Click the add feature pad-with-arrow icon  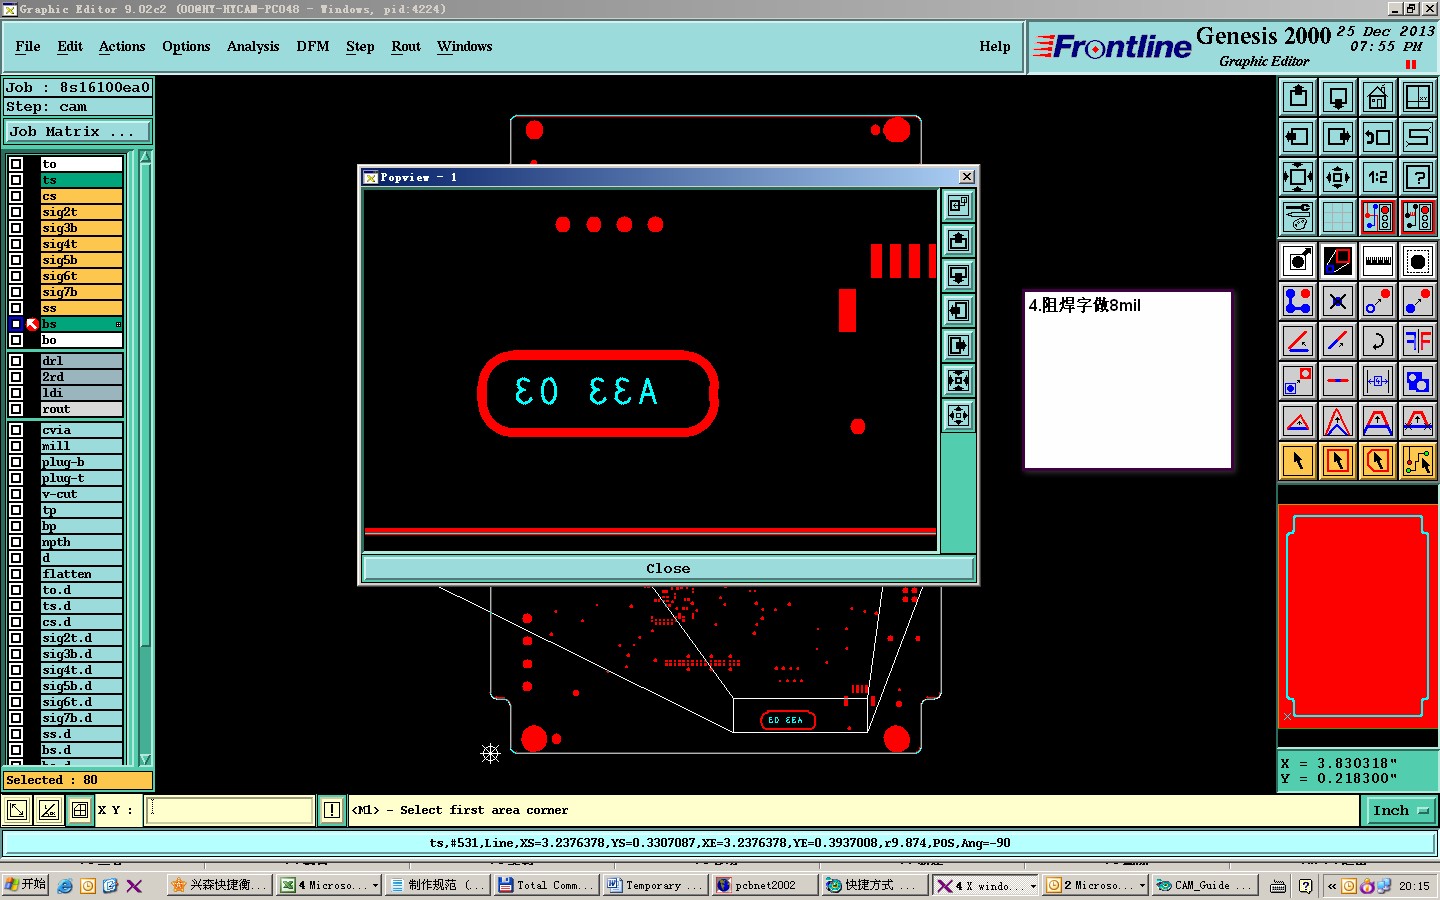pyautogui.click(x=1298, y=261)
